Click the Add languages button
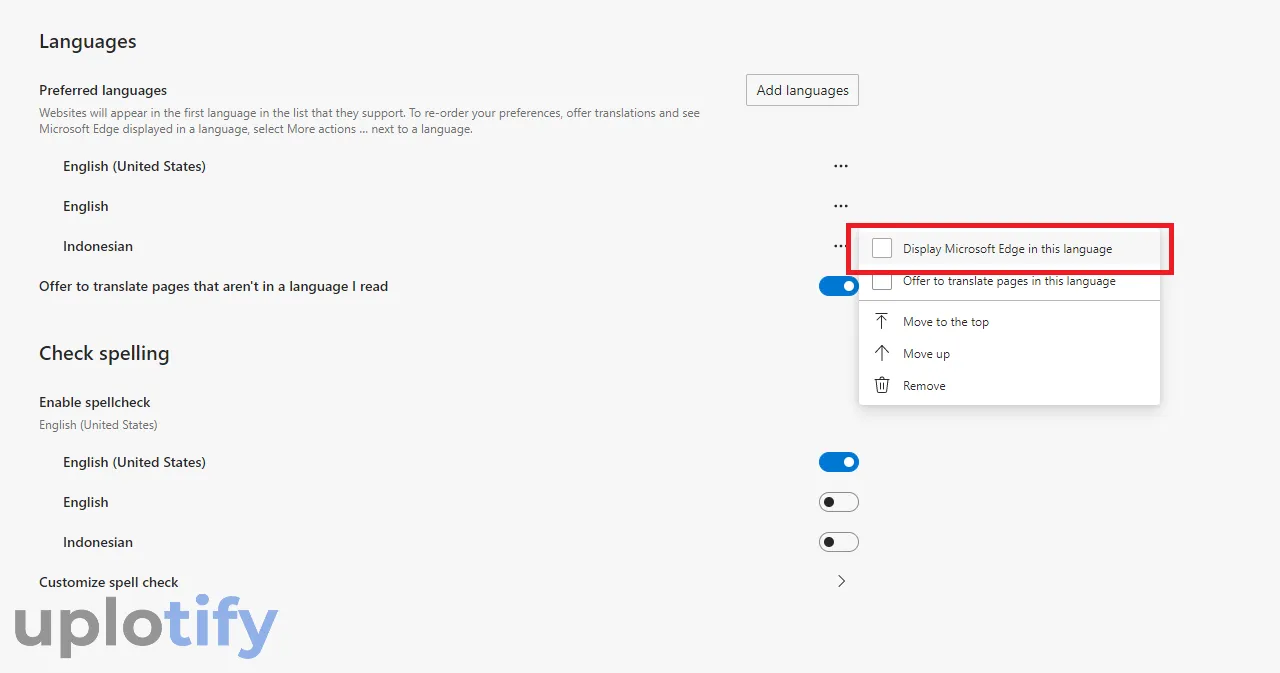 [x=802, y=90]
